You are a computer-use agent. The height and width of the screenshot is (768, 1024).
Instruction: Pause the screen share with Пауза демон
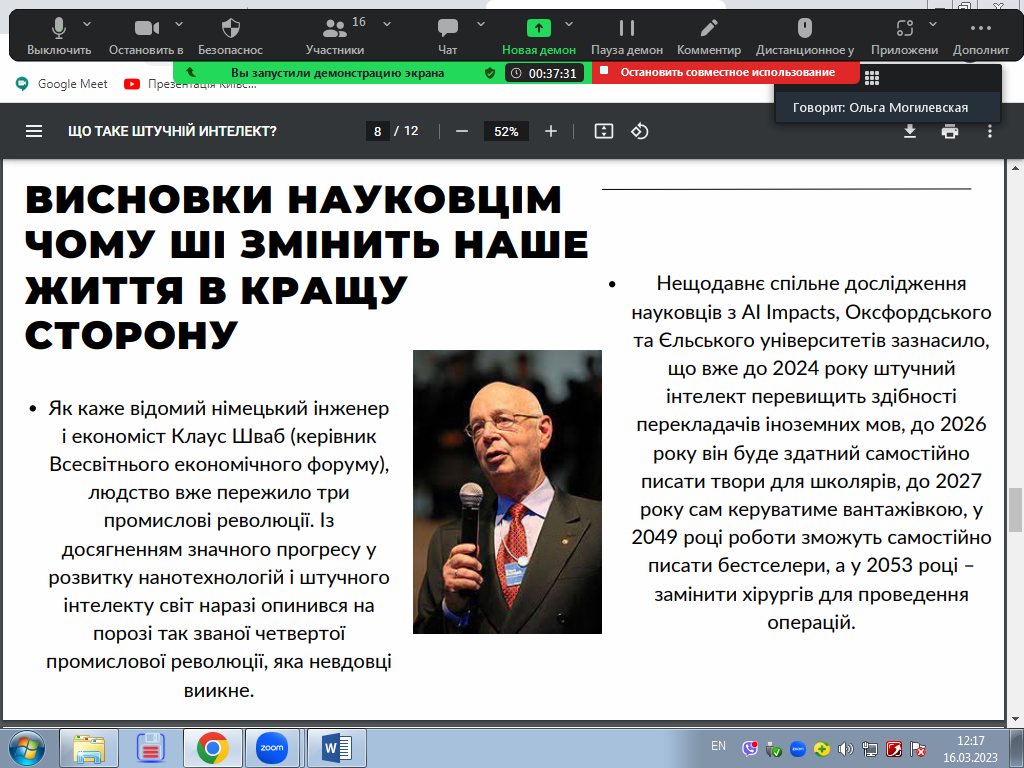pos(627,36)
